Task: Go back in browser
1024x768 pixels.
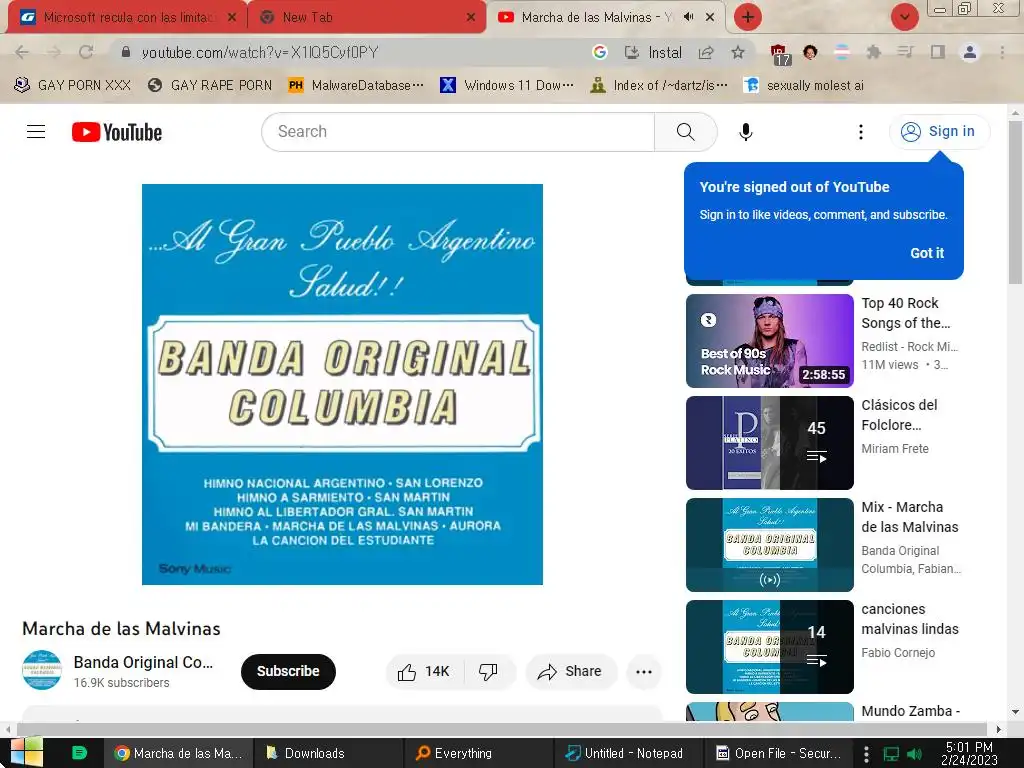Action: [x=22, y=52]
